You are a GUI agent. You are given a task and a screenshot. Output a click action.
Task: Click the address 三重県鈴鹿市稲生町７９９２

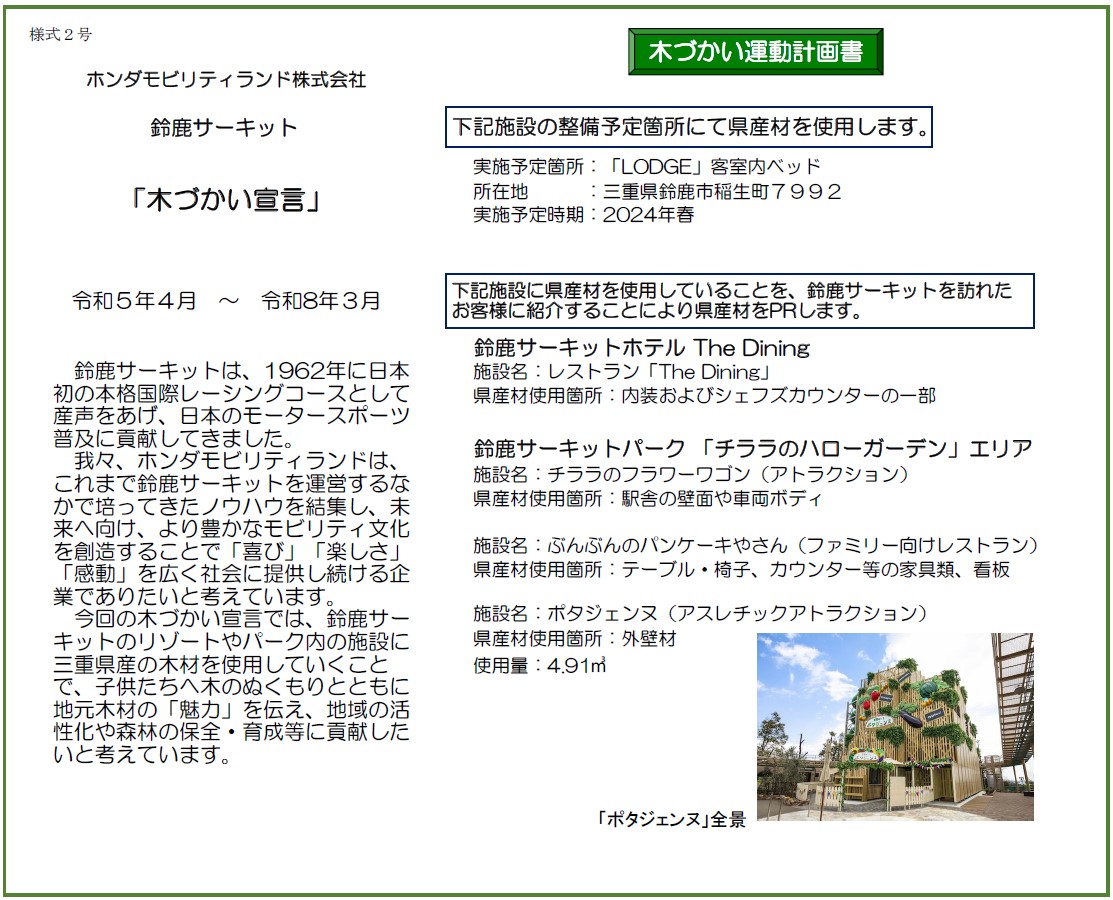click(x=722, y=192)
